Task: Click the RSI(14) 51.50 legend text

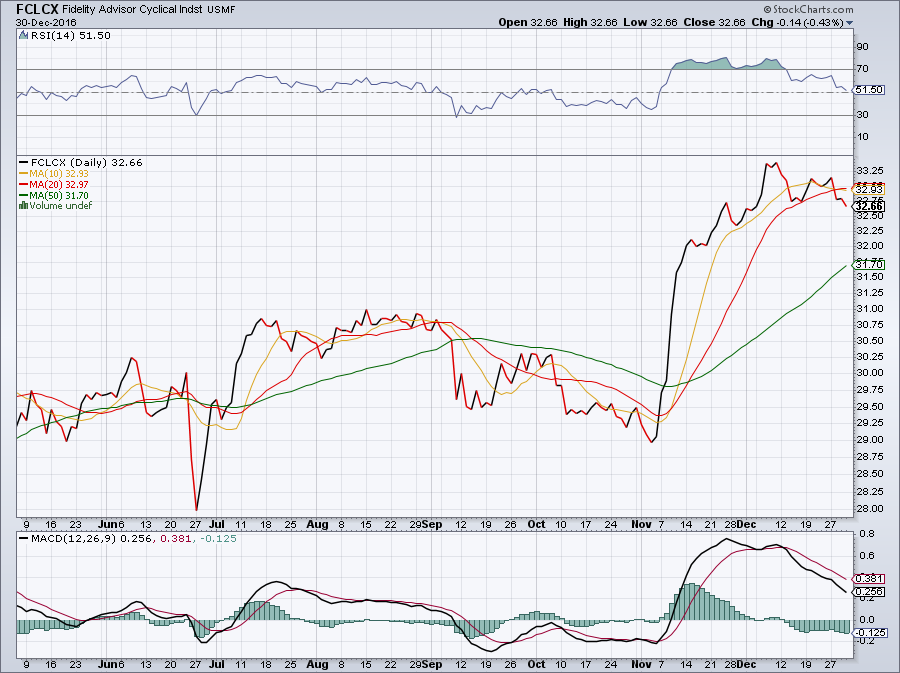Action: pyautogui.click(x=71, y=36)
